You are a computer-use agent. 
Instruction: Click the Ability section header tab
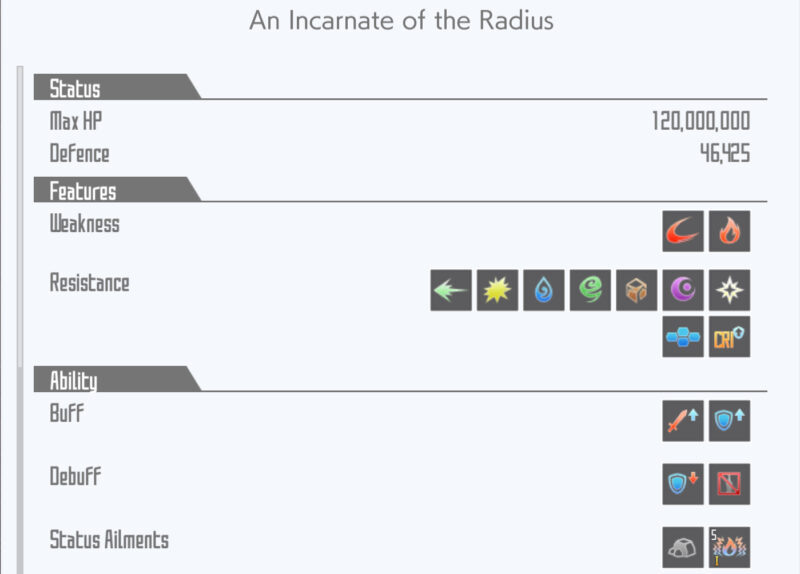point(74,379)
